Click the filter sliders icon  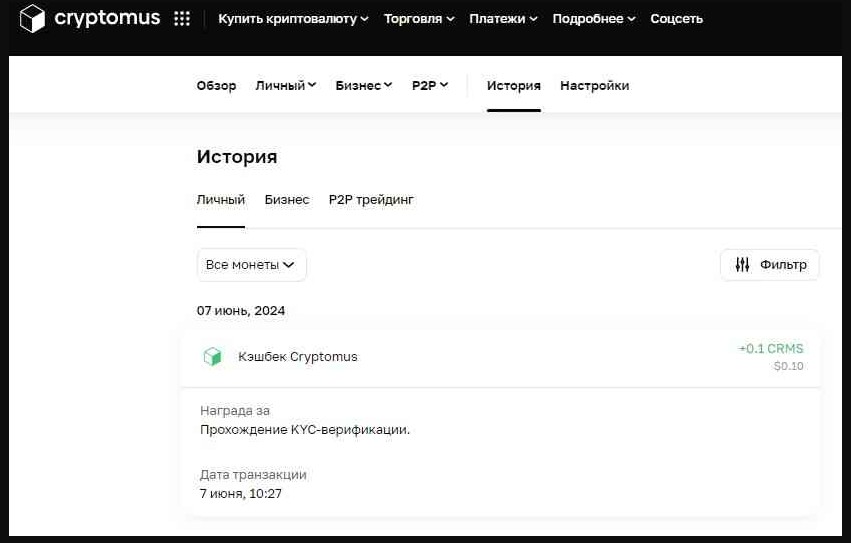742,265
